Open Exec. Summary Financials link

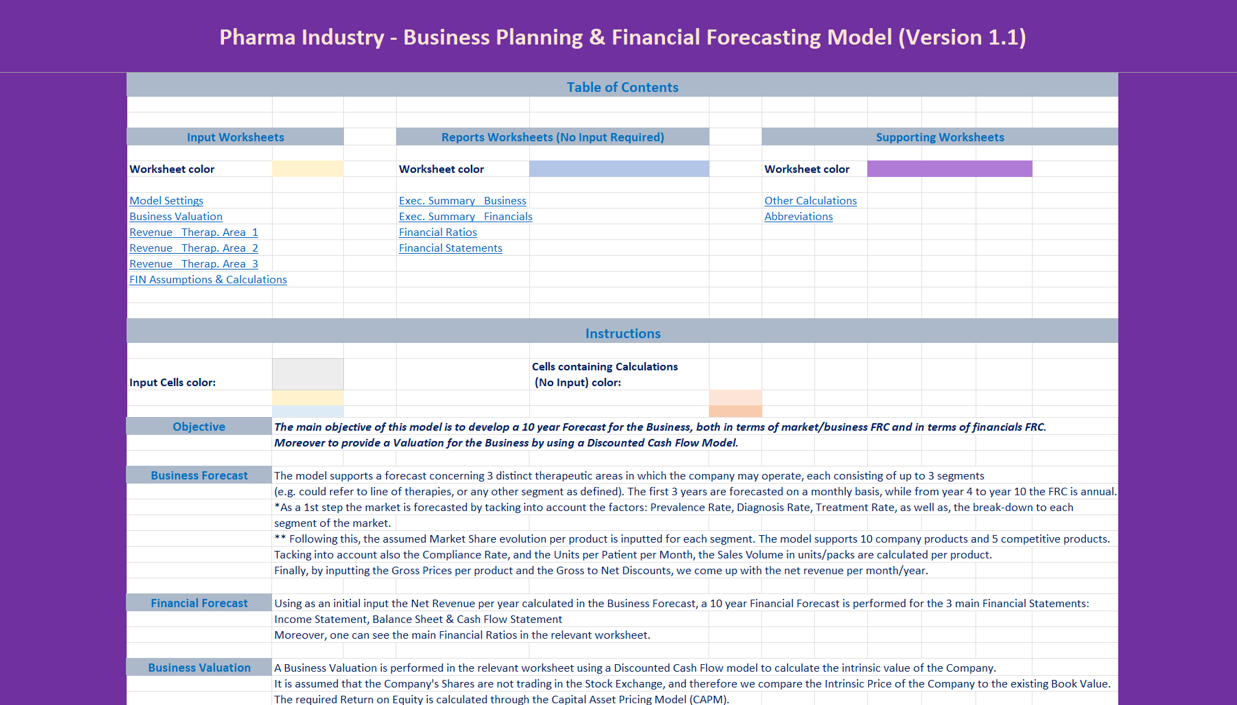tap(465, 217)
